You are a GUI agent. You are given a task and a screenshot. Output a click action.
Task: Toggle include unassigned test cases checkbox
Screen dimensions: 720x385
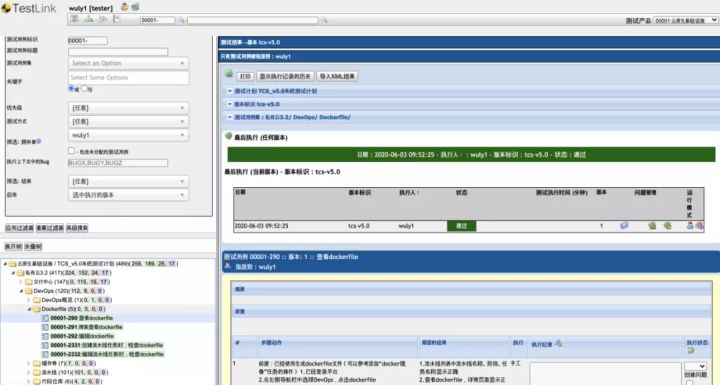71,151
